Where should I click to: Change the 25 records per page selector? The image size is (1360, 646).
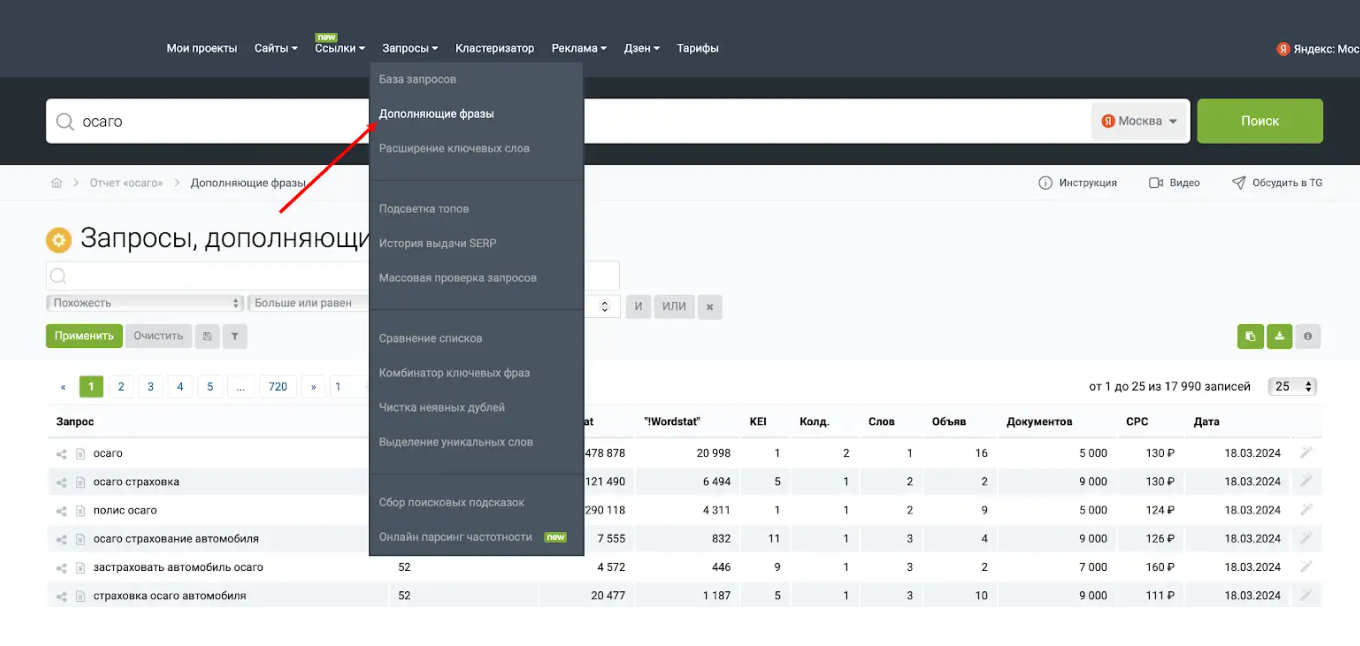coord(1291,387)
